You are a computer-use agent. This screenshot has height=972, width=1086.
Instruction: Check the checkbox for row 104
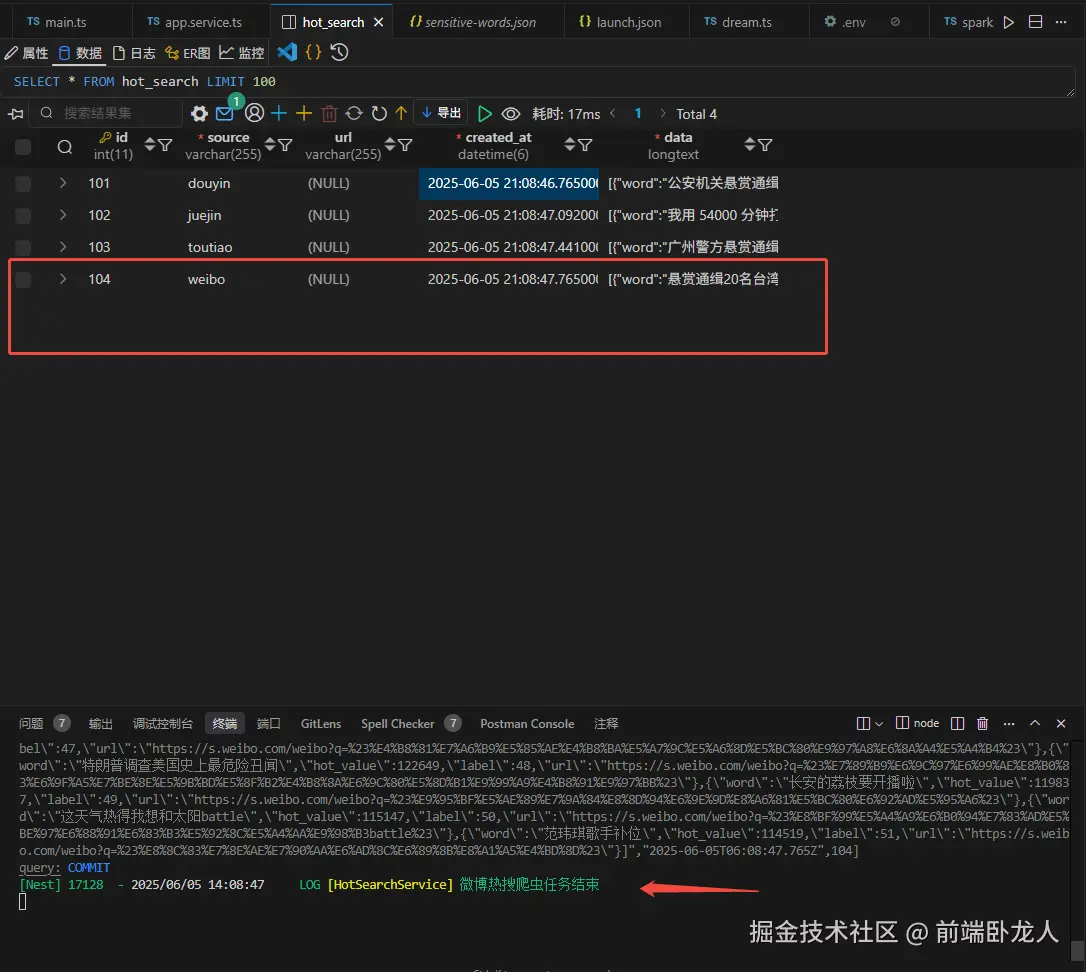[23, 279]
